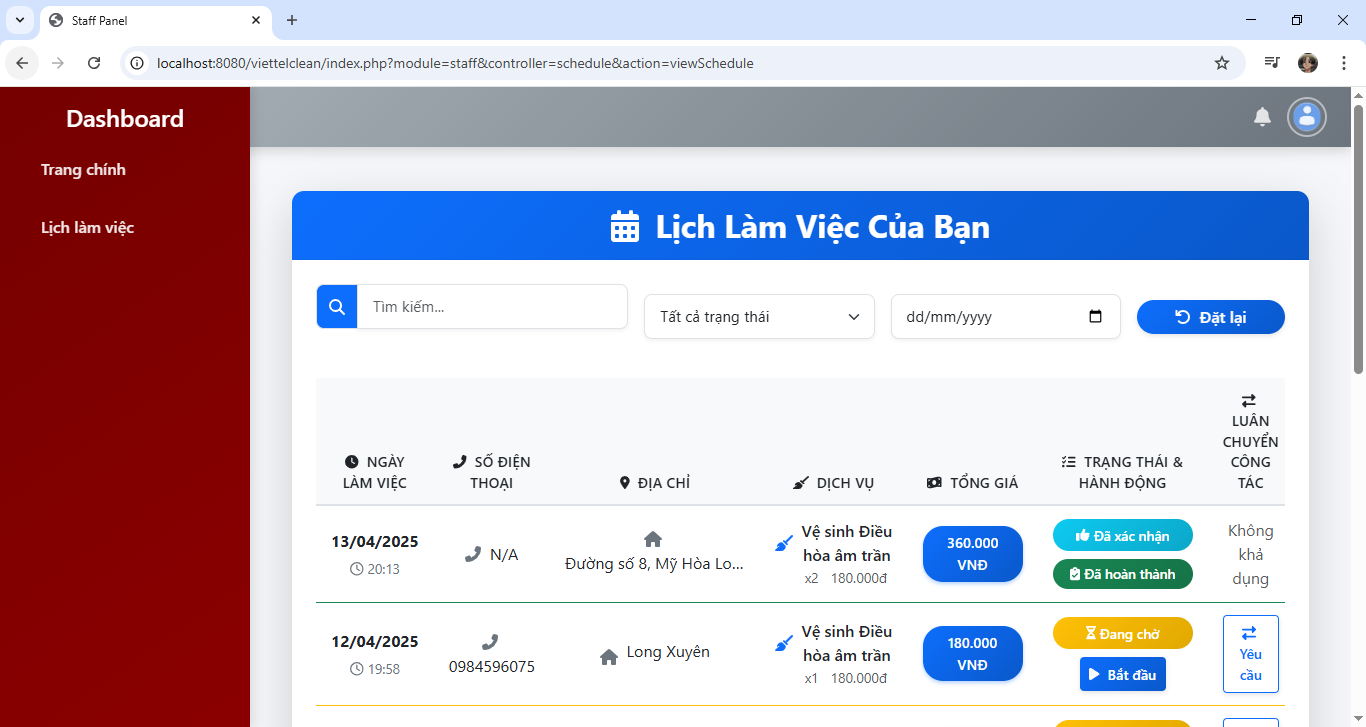Open the browser media control icon
Image resolution: width=1366 pixels, height=727 pixels.
click(x=1272, y=63)
